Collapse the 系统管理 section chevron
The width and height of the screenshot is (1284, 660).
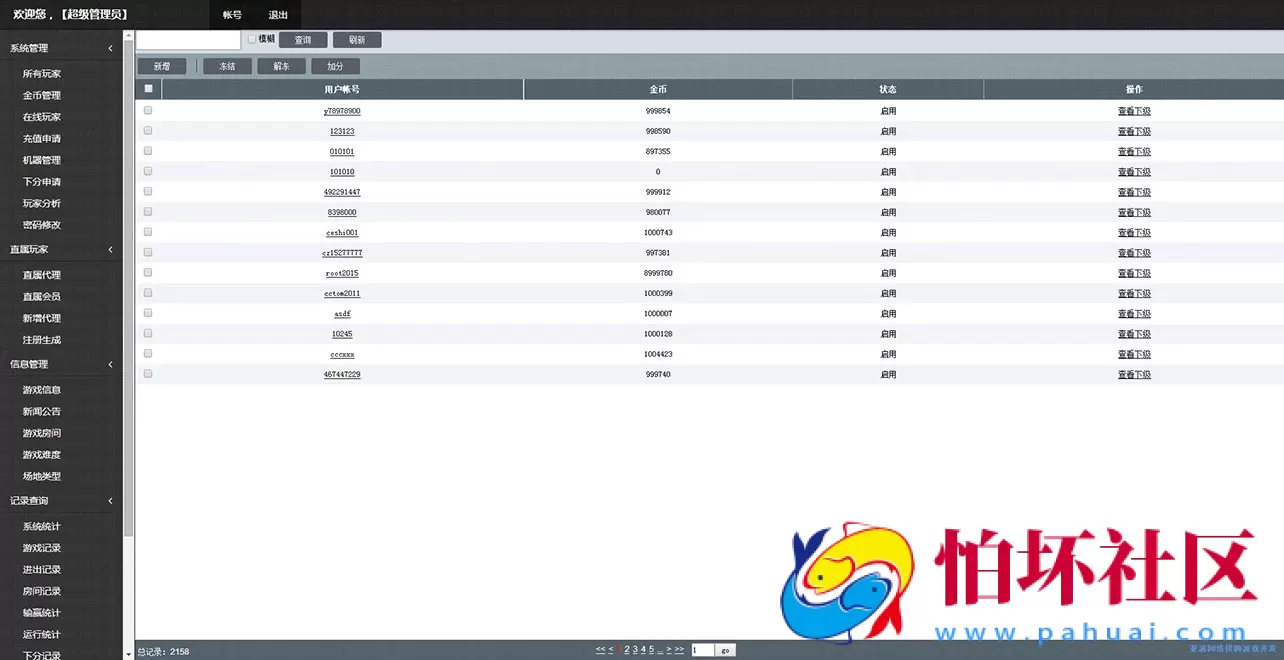pyautogui.click(x=110, y=48)
